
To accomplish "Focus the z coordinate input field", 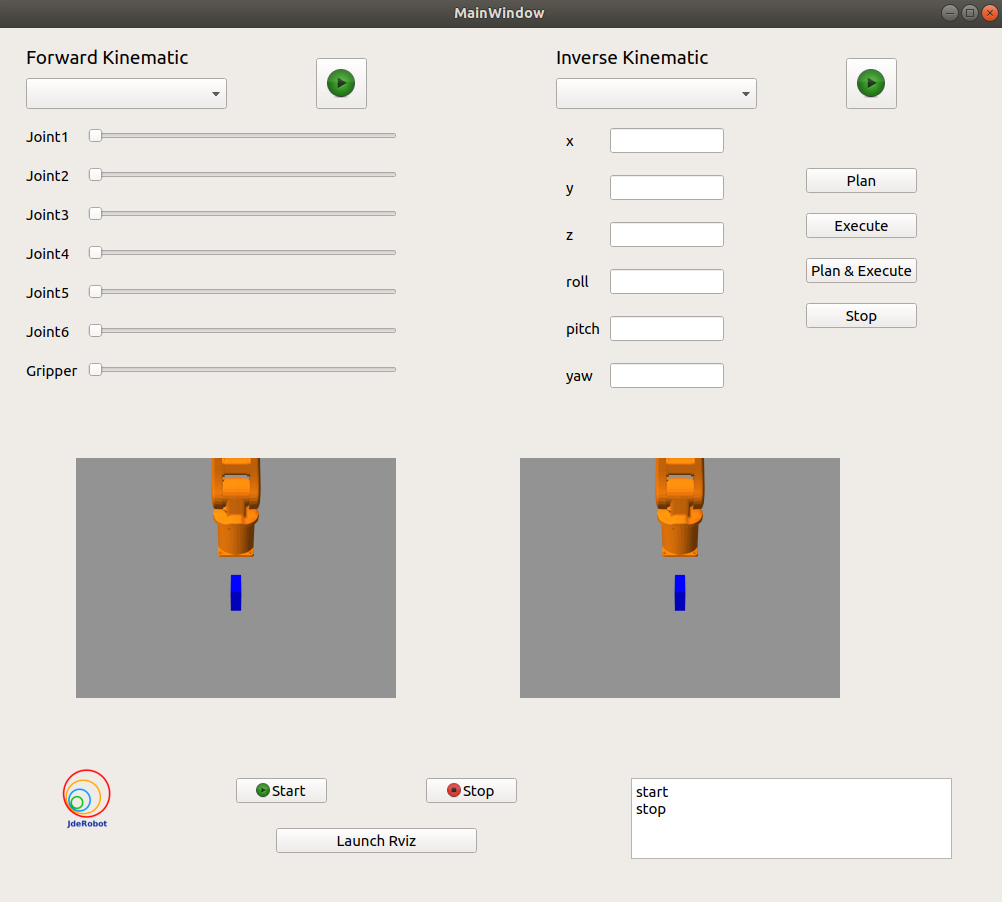I will (667, 234).
